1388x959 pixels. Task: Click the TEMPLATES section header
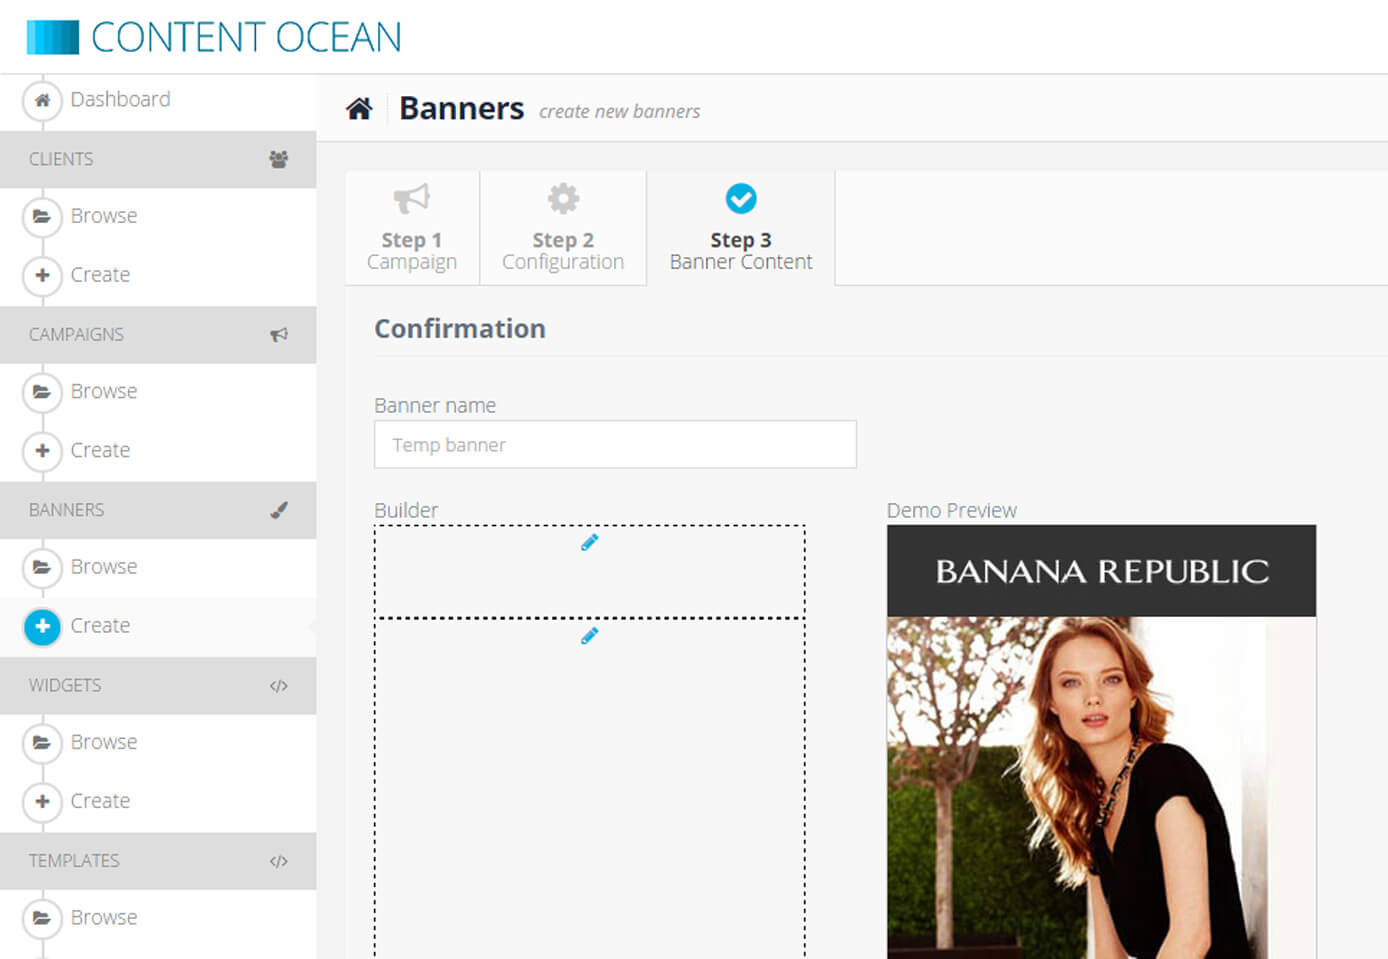158,861
